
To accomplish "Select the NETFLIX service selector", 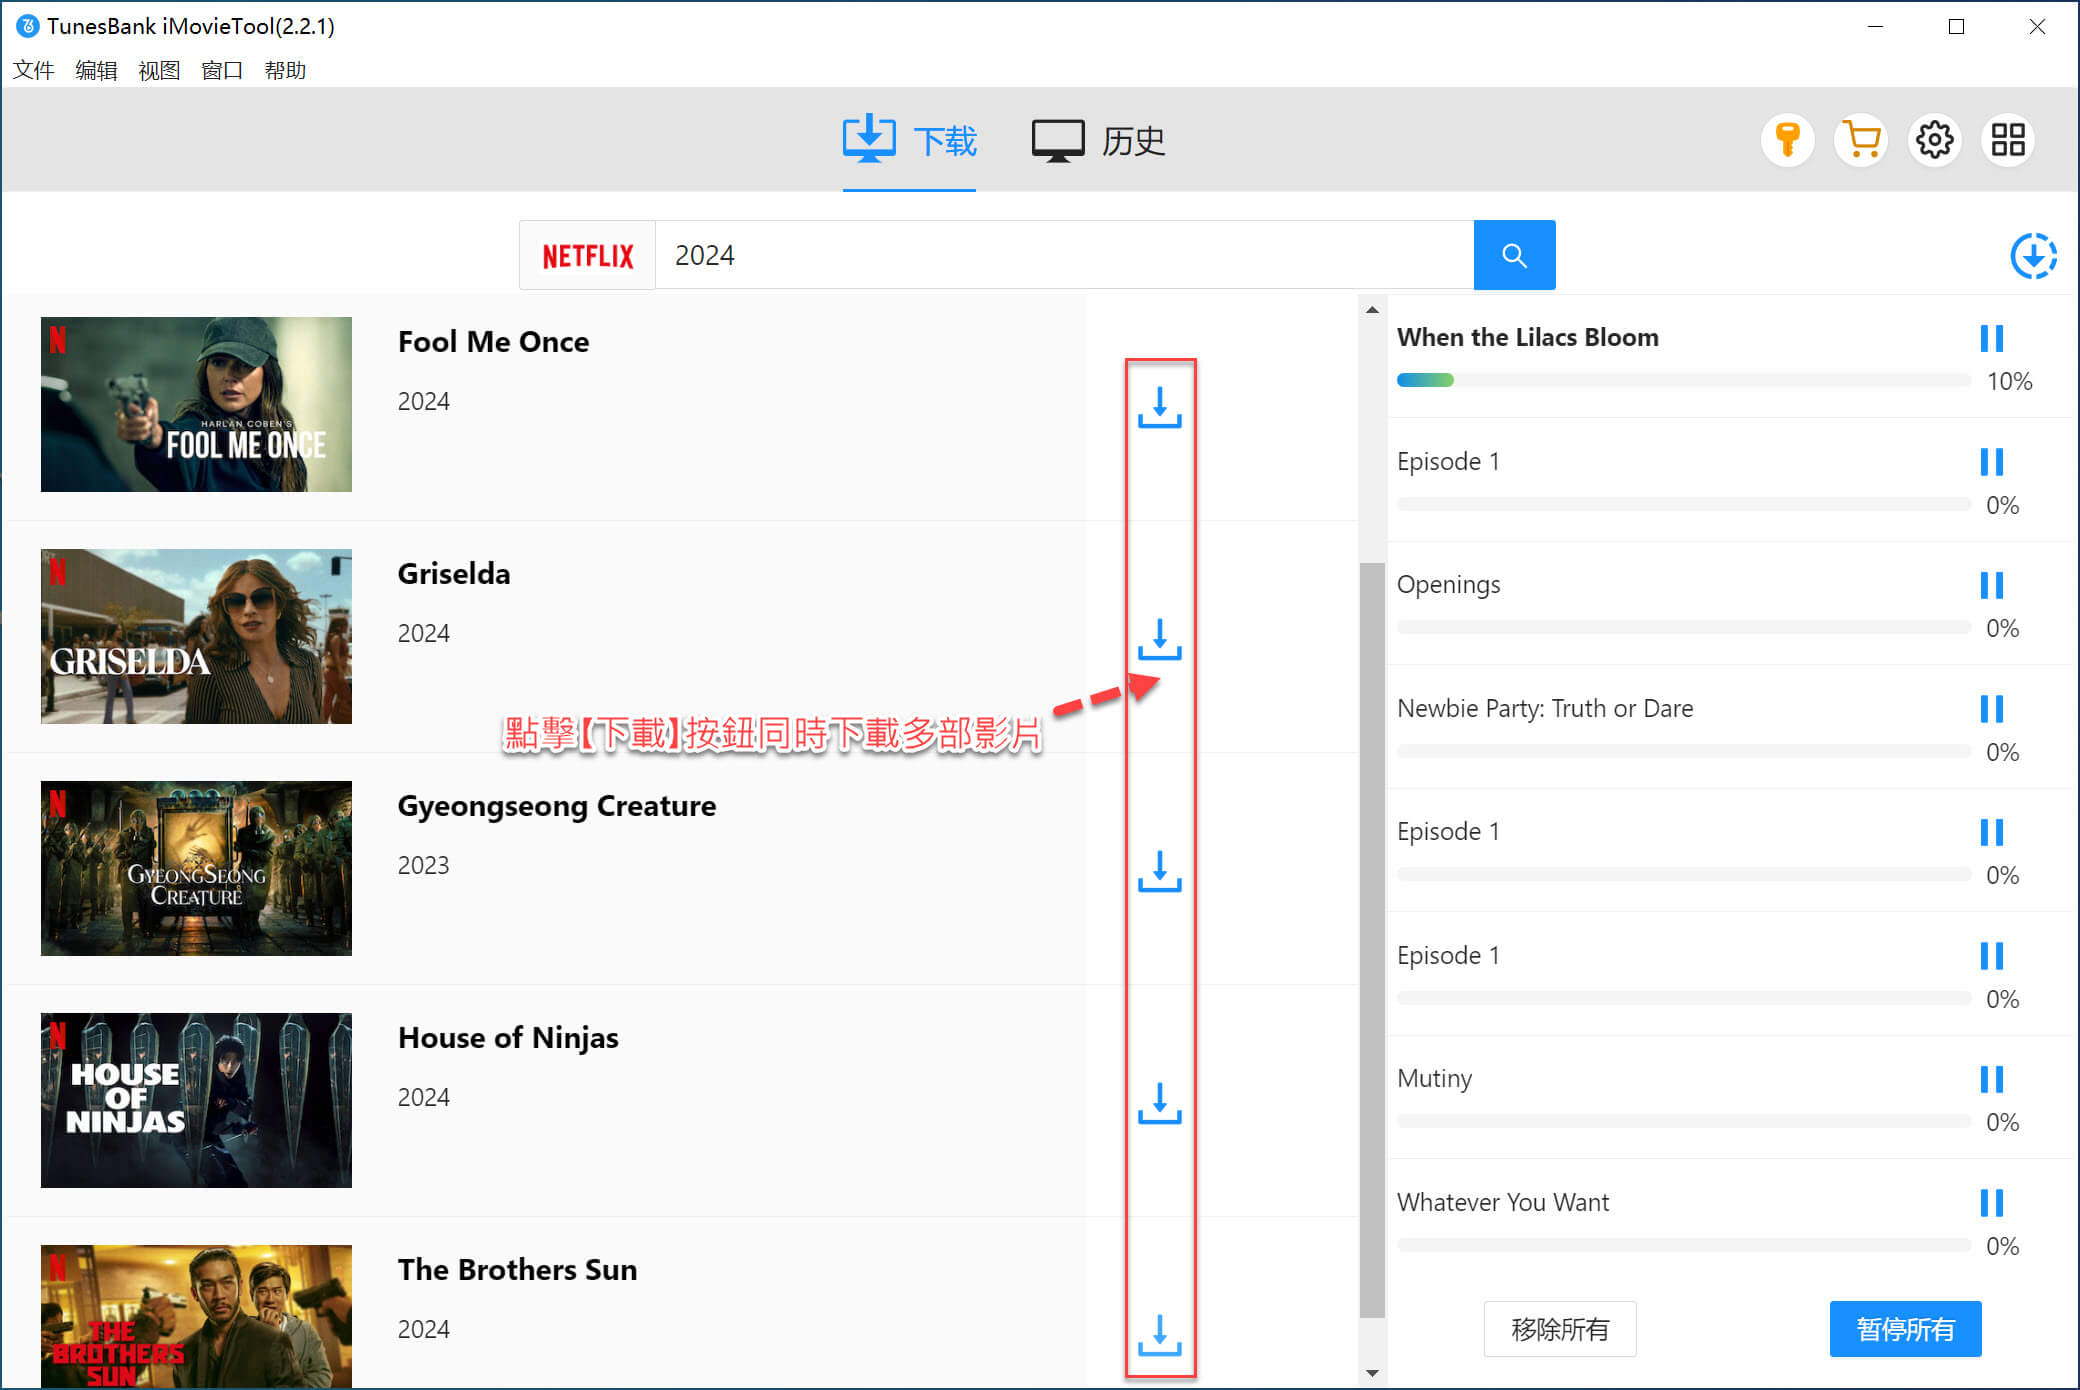I will click(x=588, y=256).
